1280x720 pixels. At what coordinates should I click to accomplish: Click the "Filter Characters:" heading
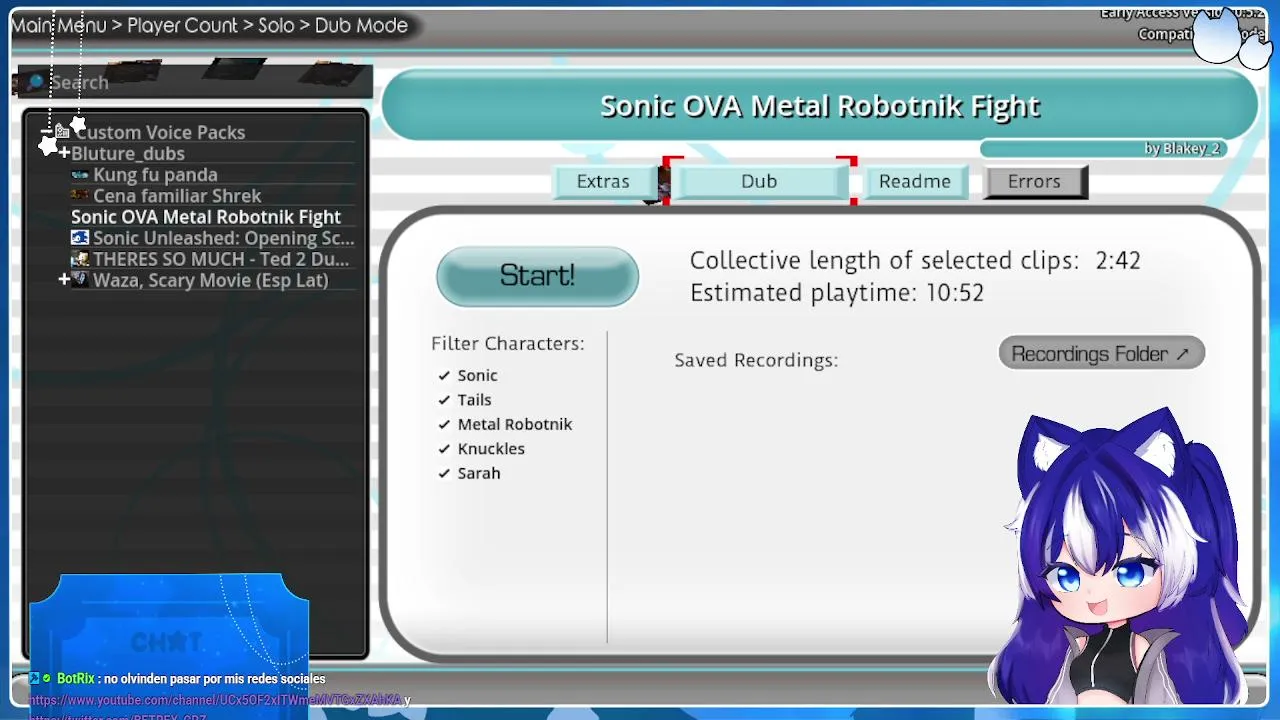click(508, 344)
